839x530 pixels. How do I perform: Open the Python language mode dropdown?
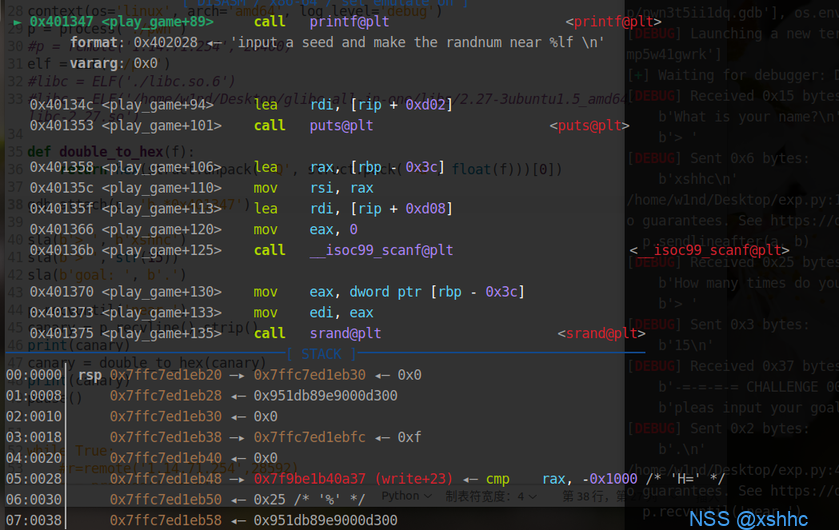(406, 496)
